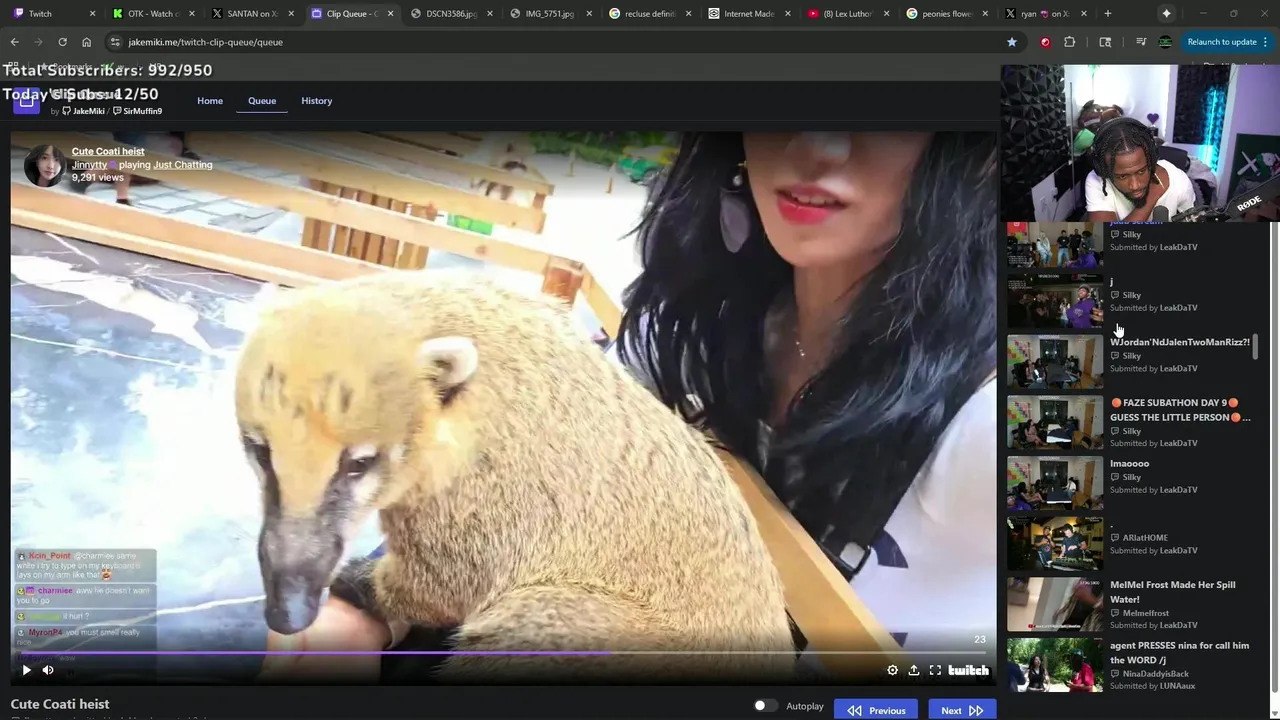Open Twitch via the player logo
Image resolution: width=1280 pixels, height=720 pixels.
pyautogui.click(x=968, y=670)
